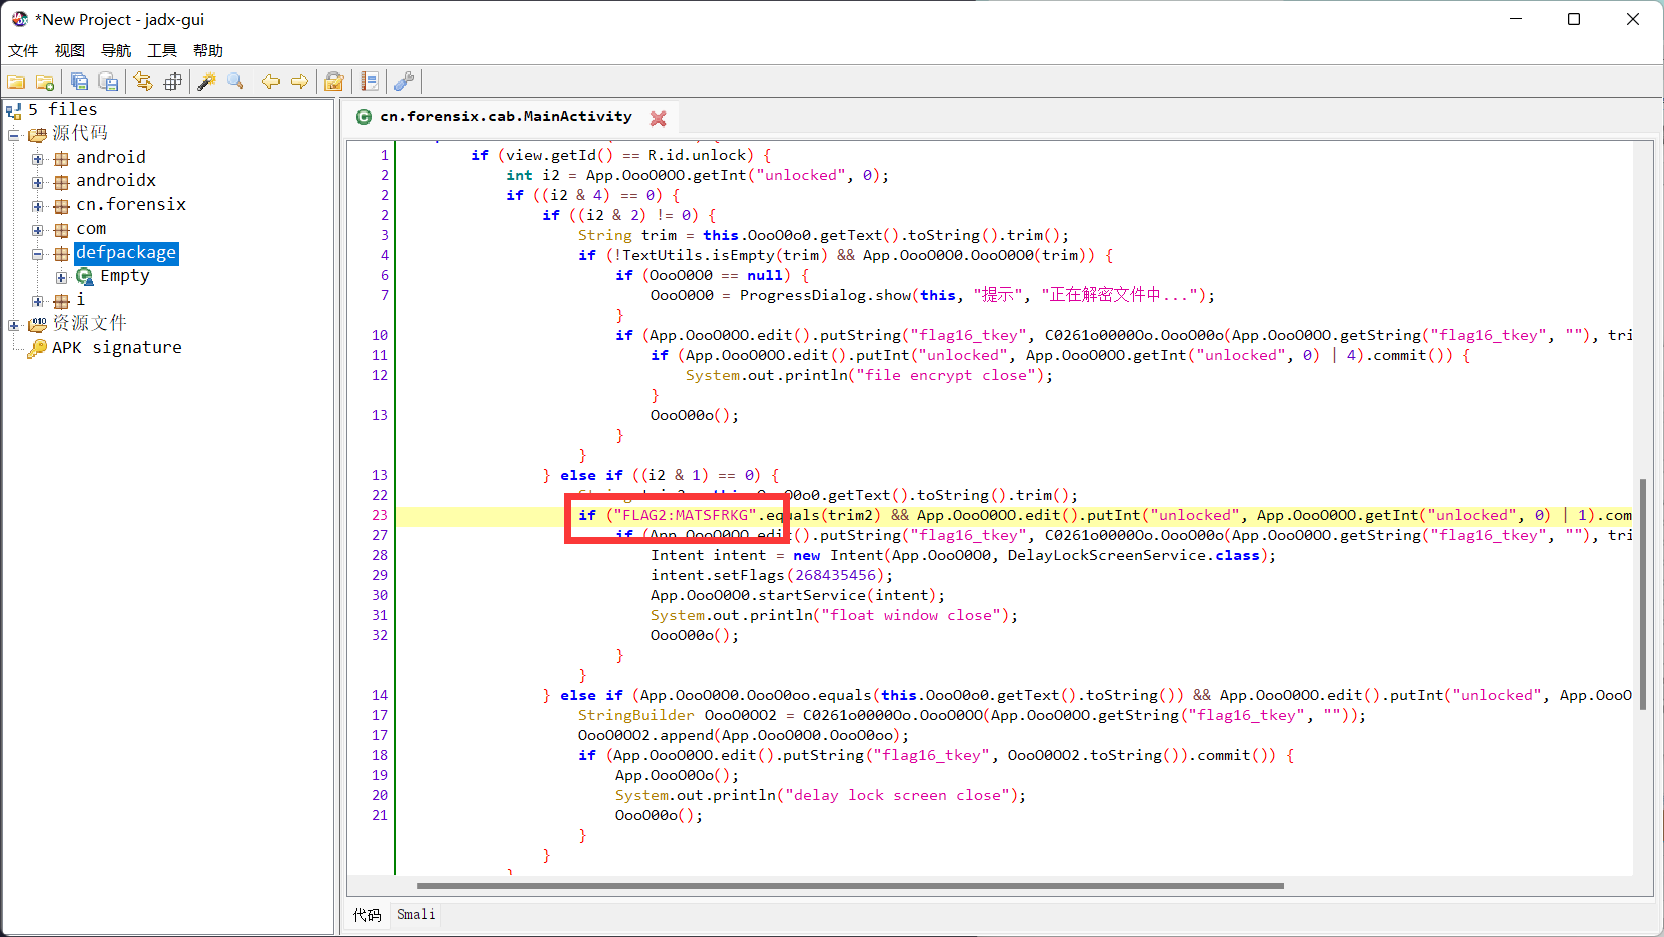
Task: Navigate back with the left arrow
Action: tap(271, 82)
